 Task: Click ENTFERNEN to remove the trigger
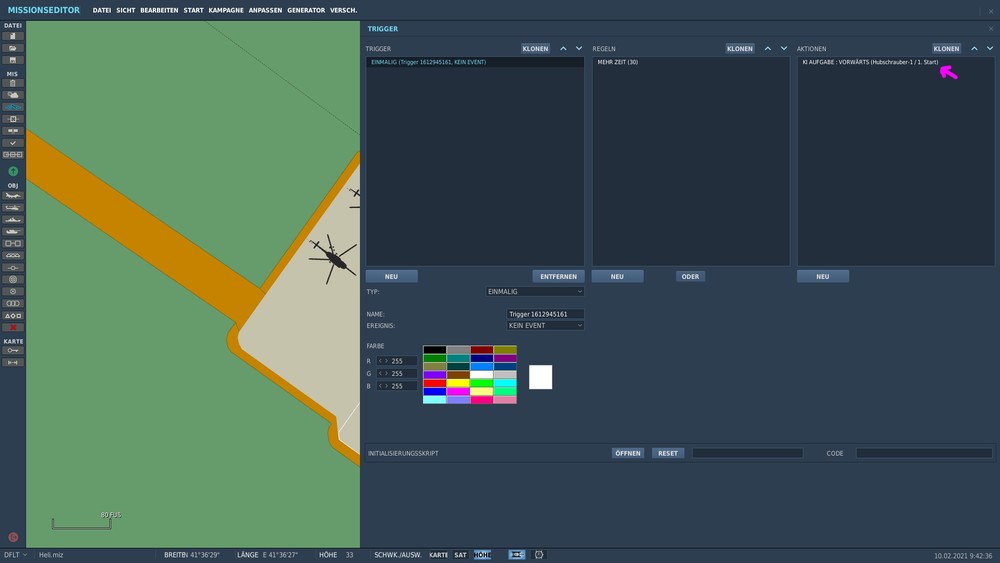point(558,276)
